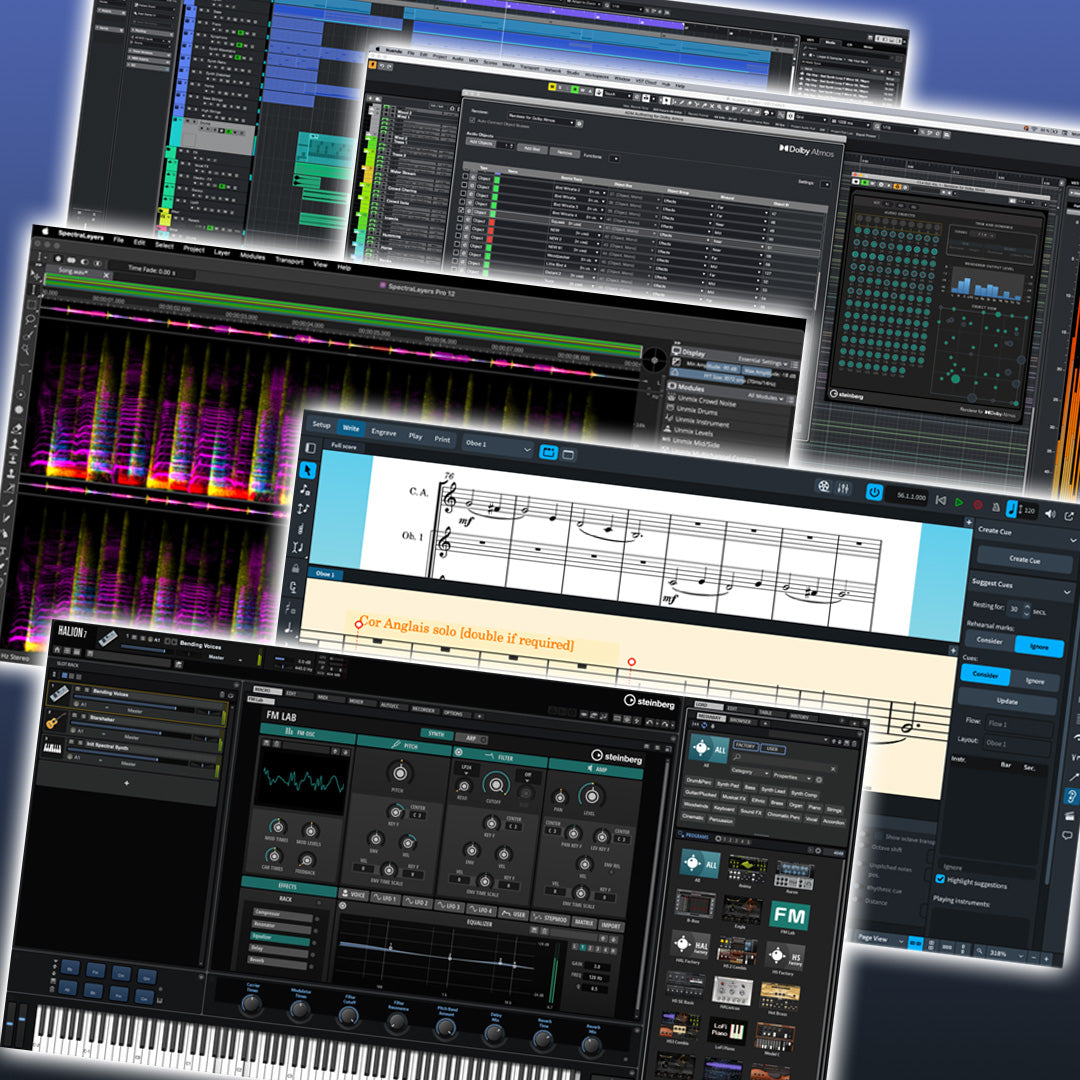Toggle the blue power activate button in Dorico

click(874, 492)
